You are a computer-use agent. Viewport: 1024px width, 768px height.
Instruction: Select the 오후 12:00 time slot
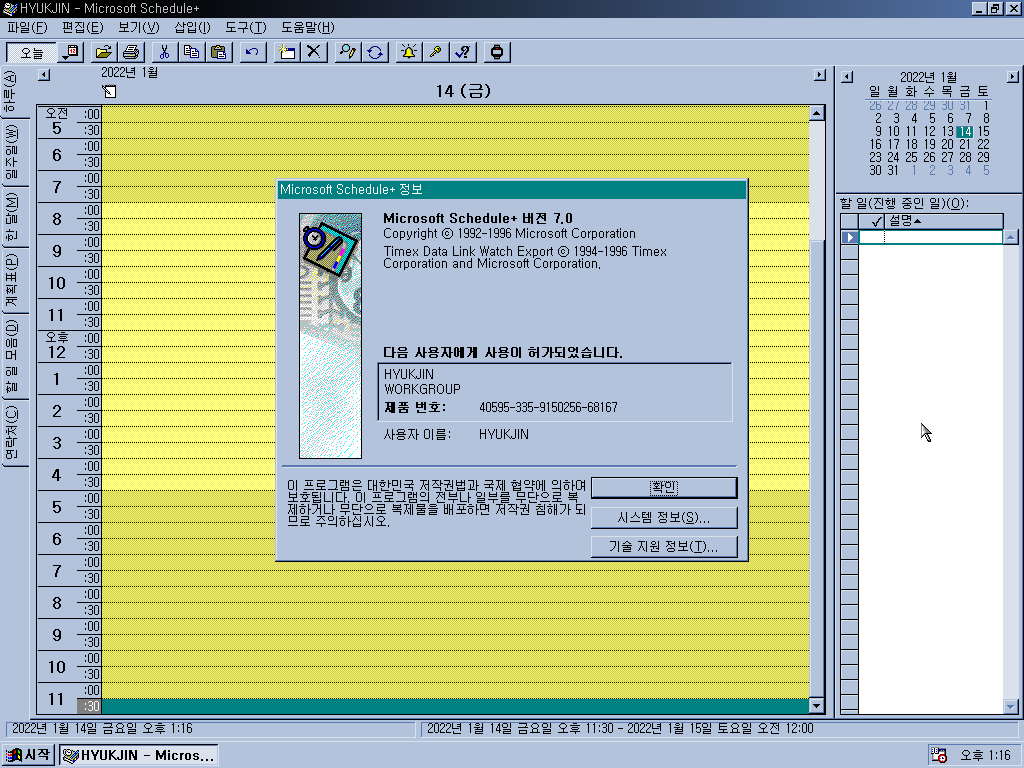pyautogui.click(x=455, y=339)
